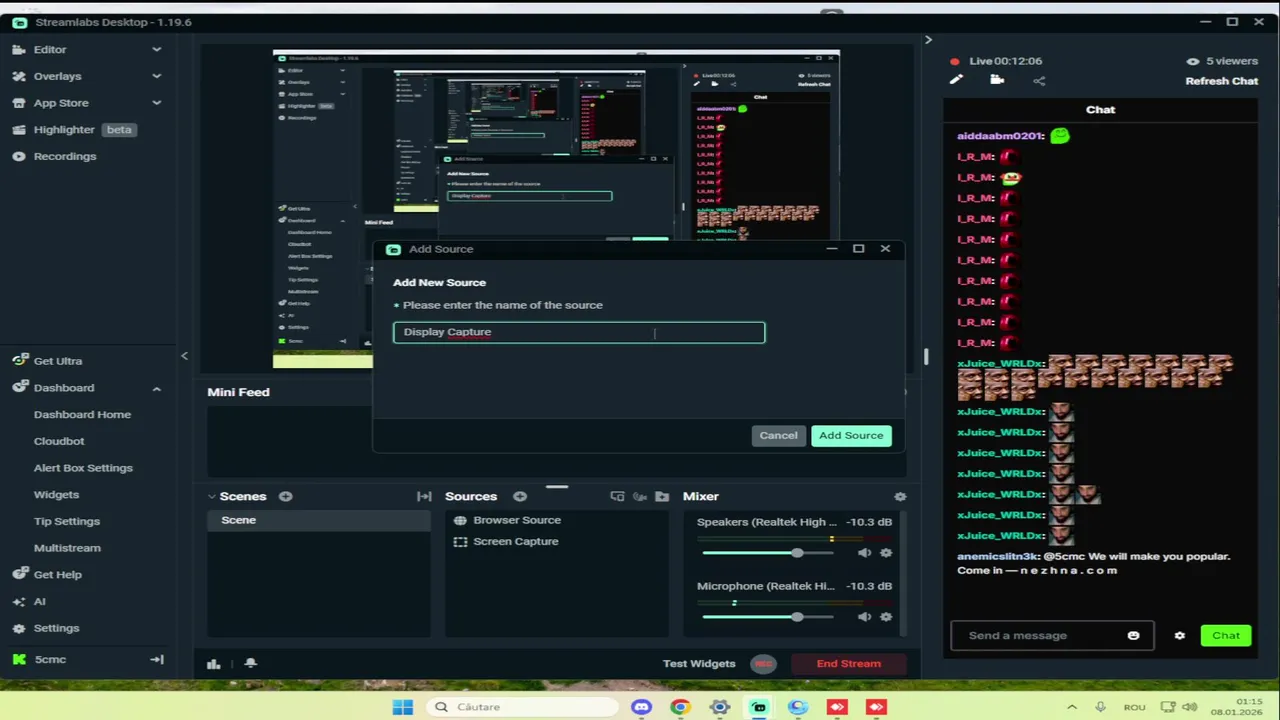The width and height of the screenshot is (1280, 720).
Task: Add a new source with plus icon
Action: tap(520, 496)
